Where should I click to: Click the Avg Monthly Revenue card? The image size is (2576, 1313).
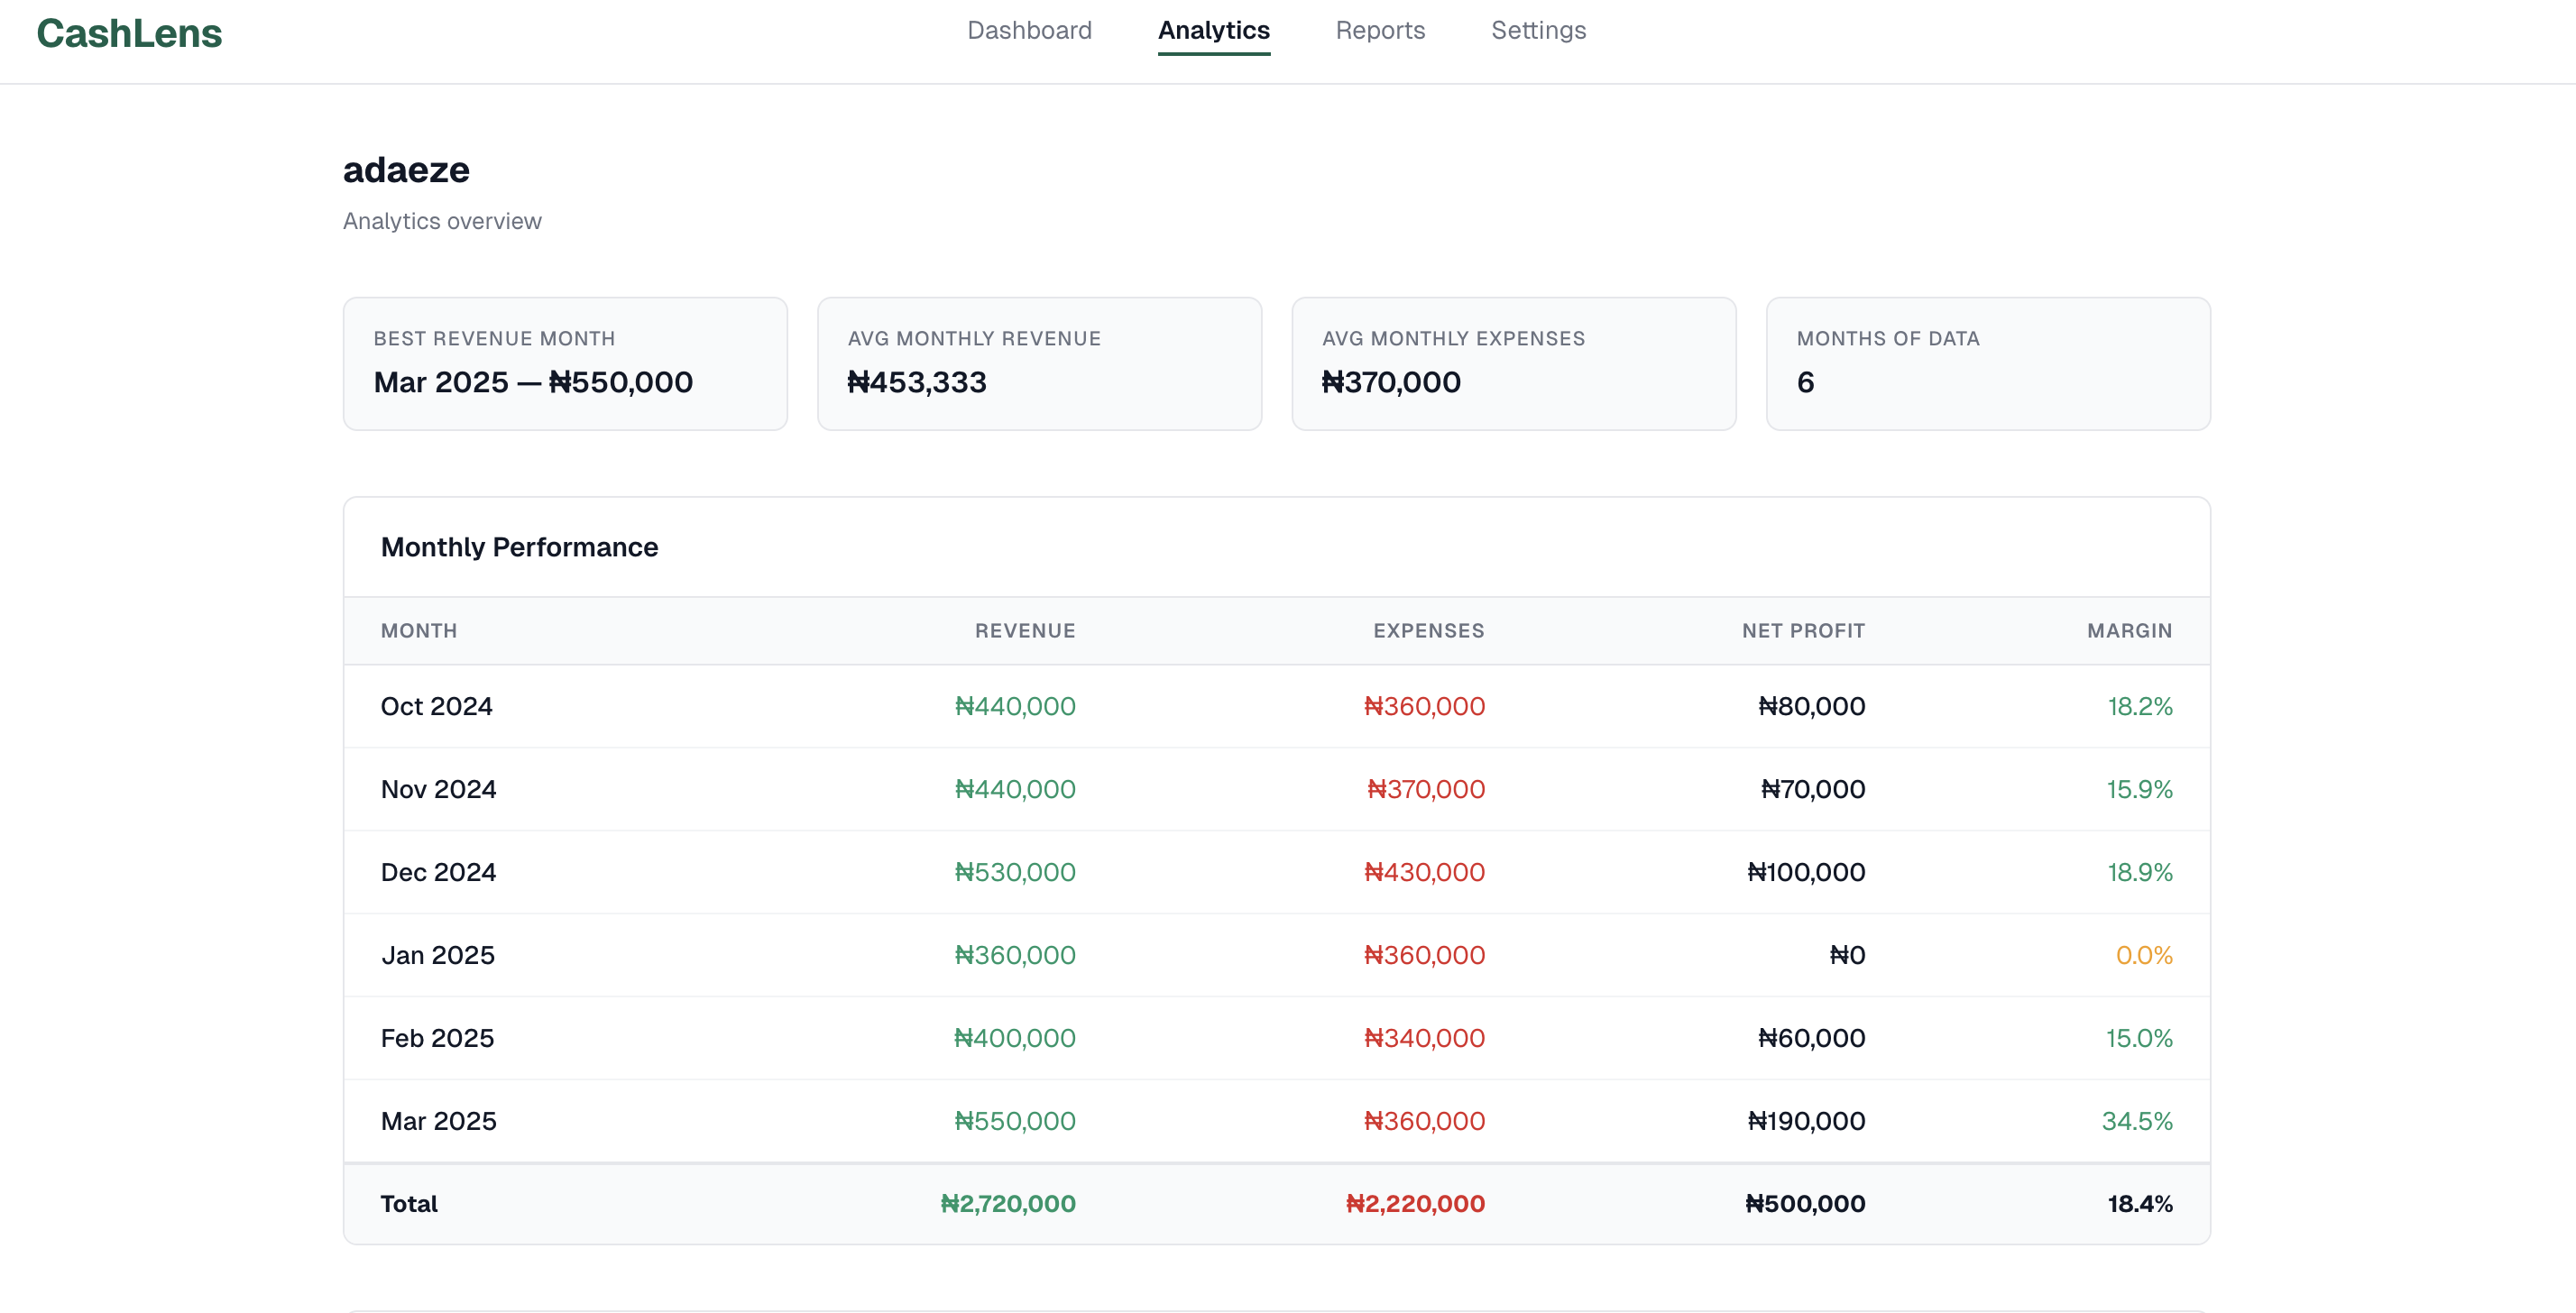coord(1039,363)
